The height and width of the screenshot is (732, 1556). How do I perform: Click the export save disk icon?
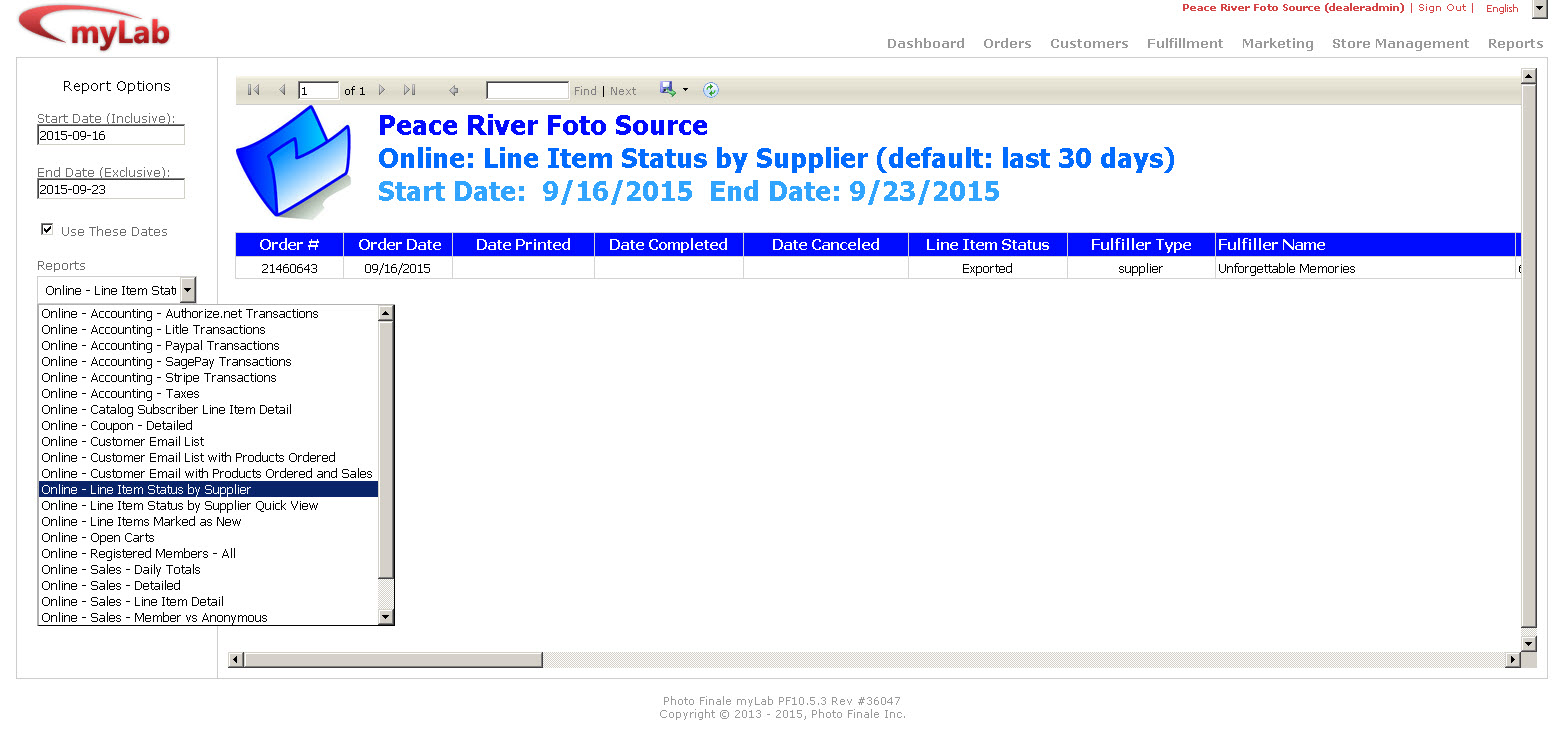[667, 89]
